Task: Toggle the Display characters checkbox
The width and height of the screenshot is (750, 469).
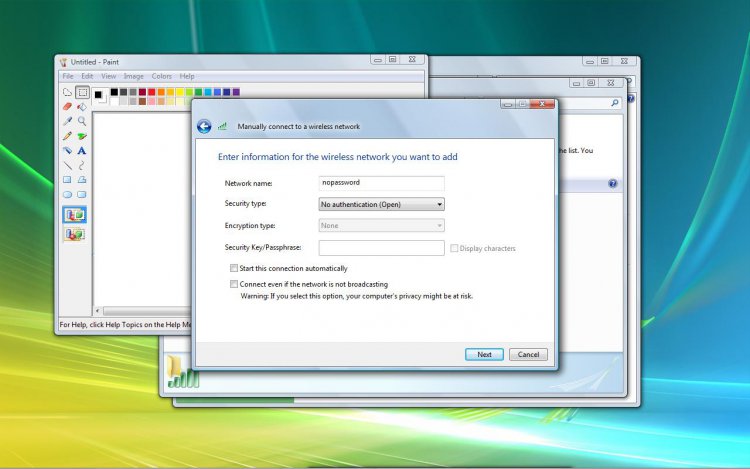Action: coord(454,248)
